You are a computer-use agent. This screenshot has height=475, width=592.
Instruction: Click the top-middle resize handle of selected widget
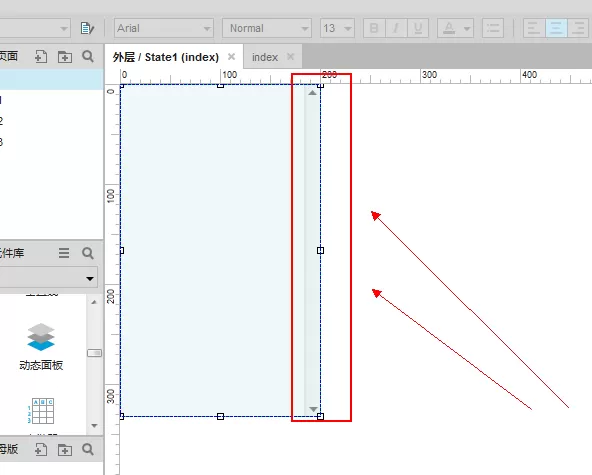220,86
